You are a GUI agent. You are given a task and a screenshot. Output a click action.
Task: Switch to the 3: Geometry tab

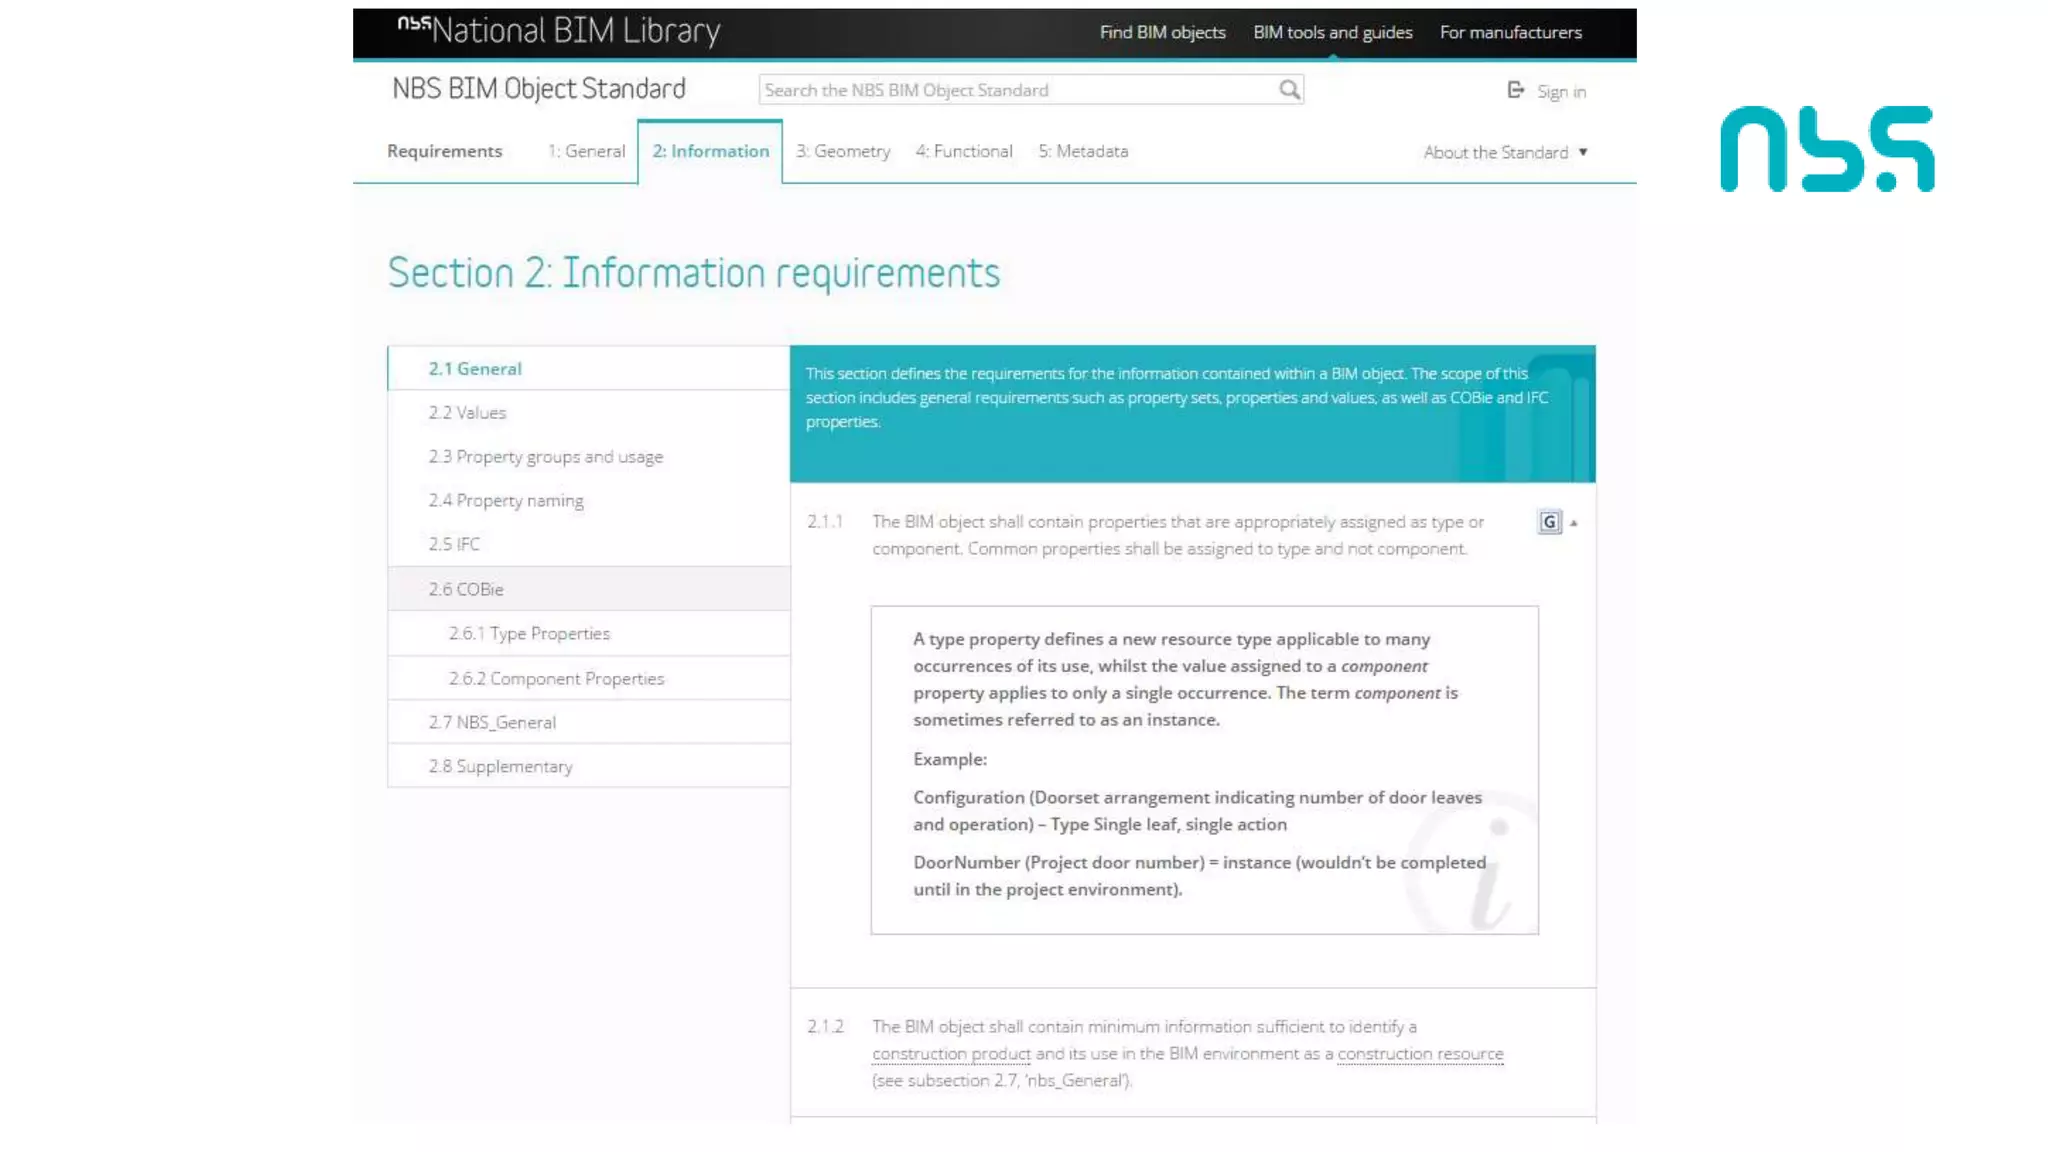tap(843, 151)
